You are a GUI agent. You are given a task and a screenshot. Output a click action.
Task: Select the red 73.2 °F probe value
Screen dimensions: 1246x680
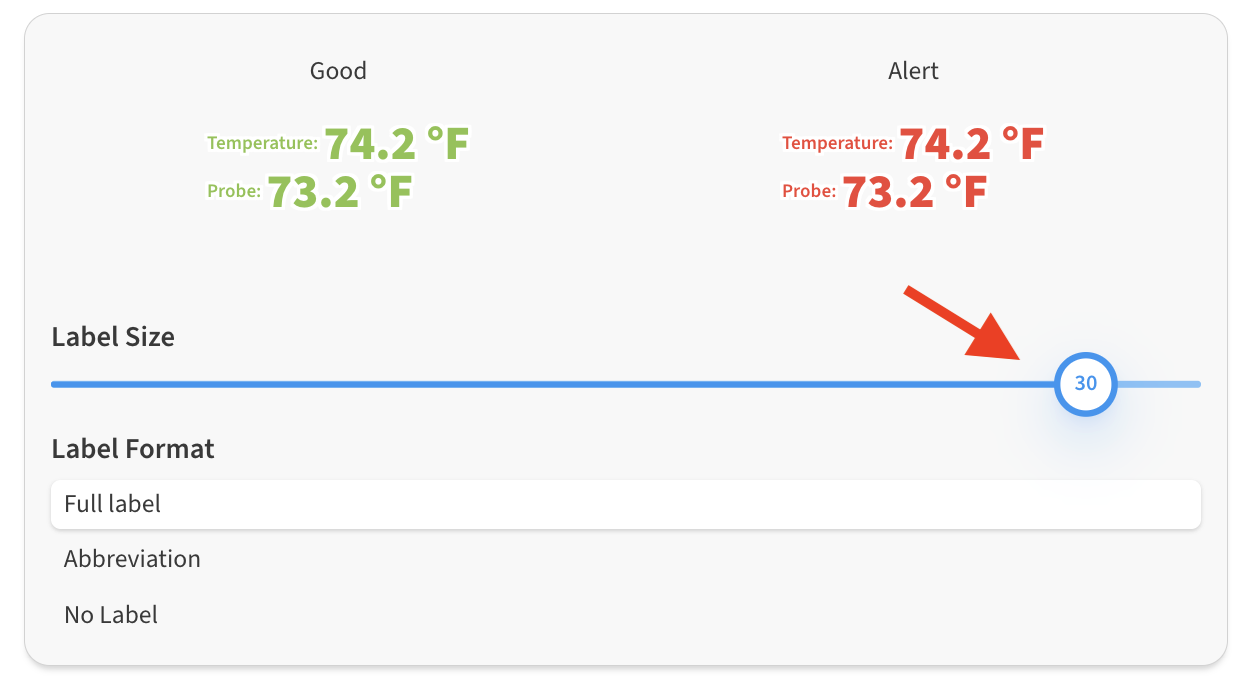pyautogui.click(x=915, y=192)
